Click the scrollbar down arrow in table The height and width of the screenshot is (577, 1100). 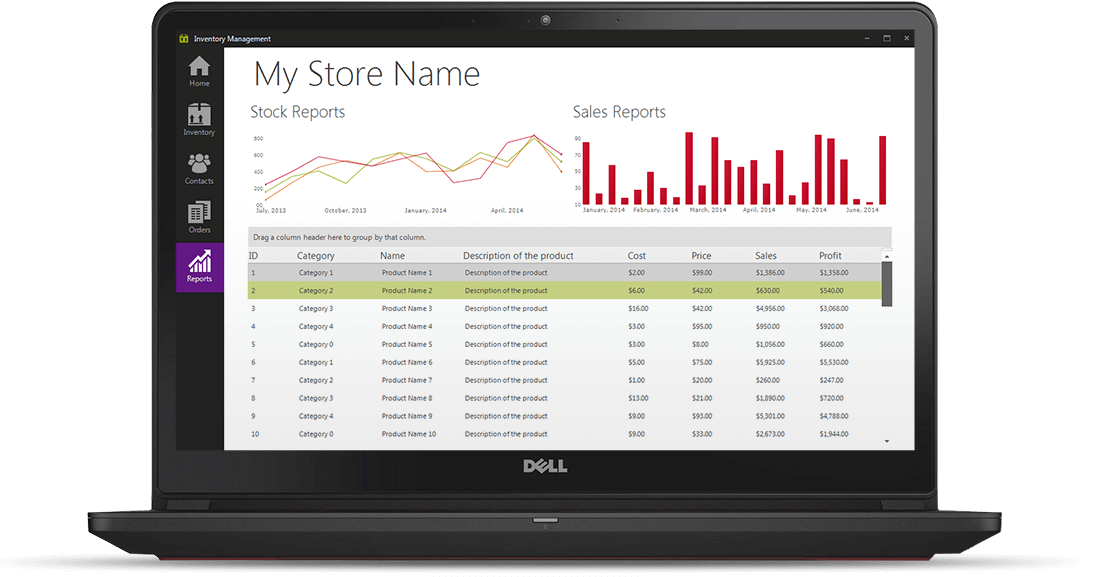(x=886, y=440)
